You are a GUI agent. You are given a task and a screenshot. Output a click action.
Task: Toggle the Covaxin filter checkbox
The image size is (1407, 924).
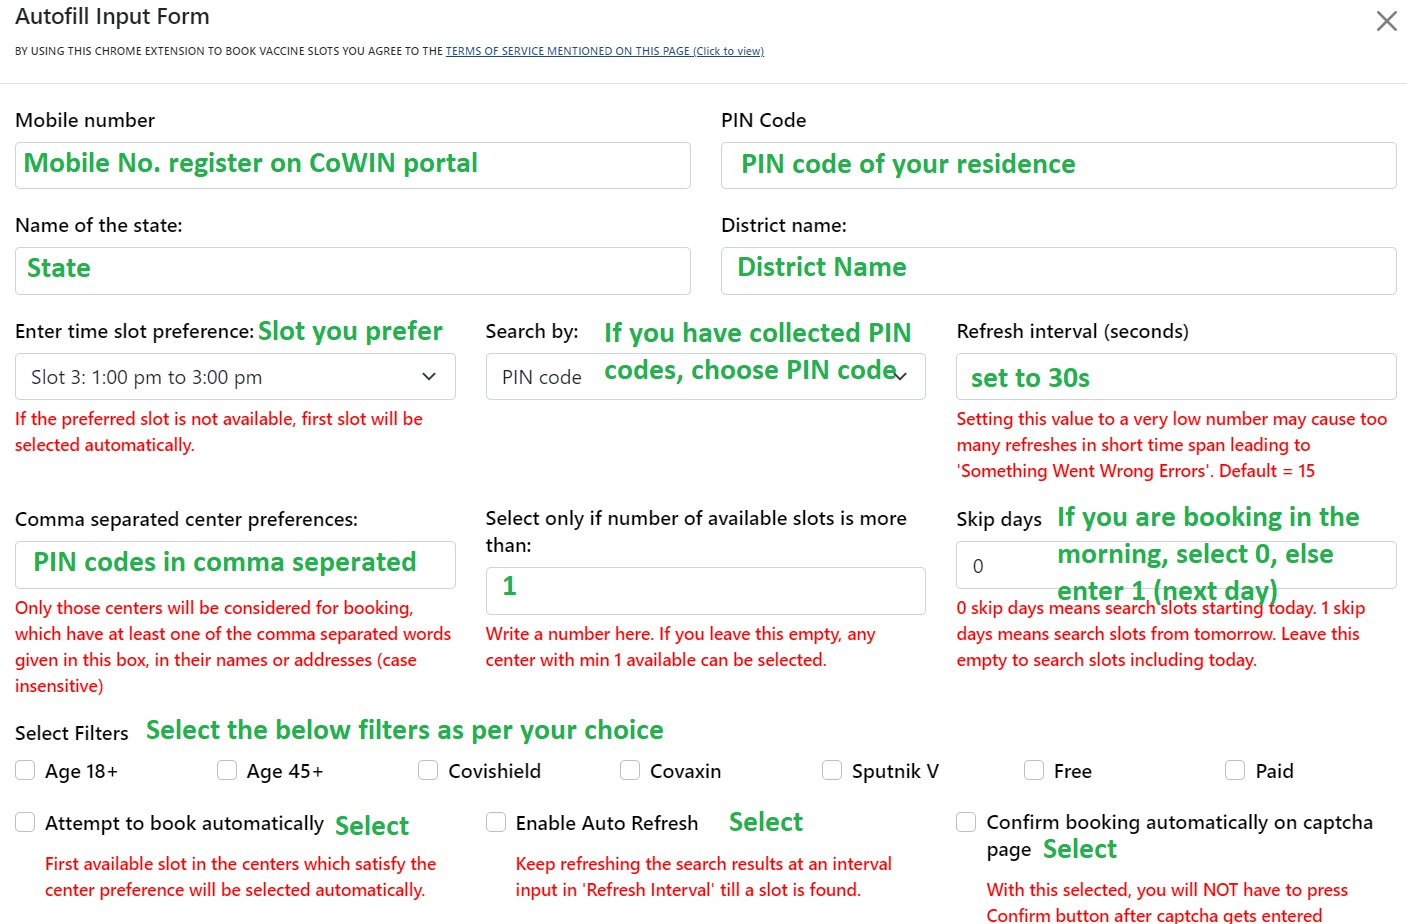click(x=630, y=770)
